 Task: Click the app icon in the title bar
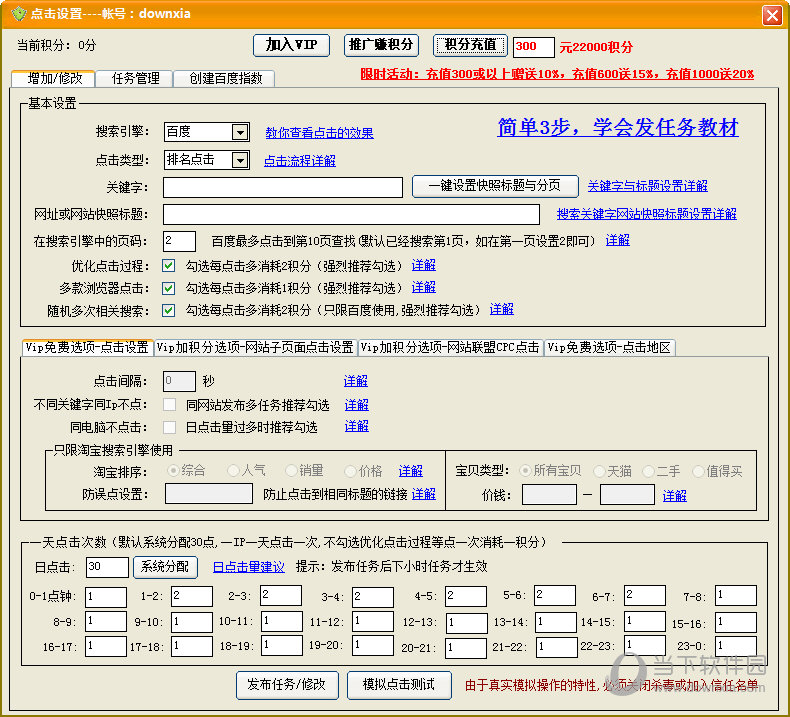click(x=18, y=14)
